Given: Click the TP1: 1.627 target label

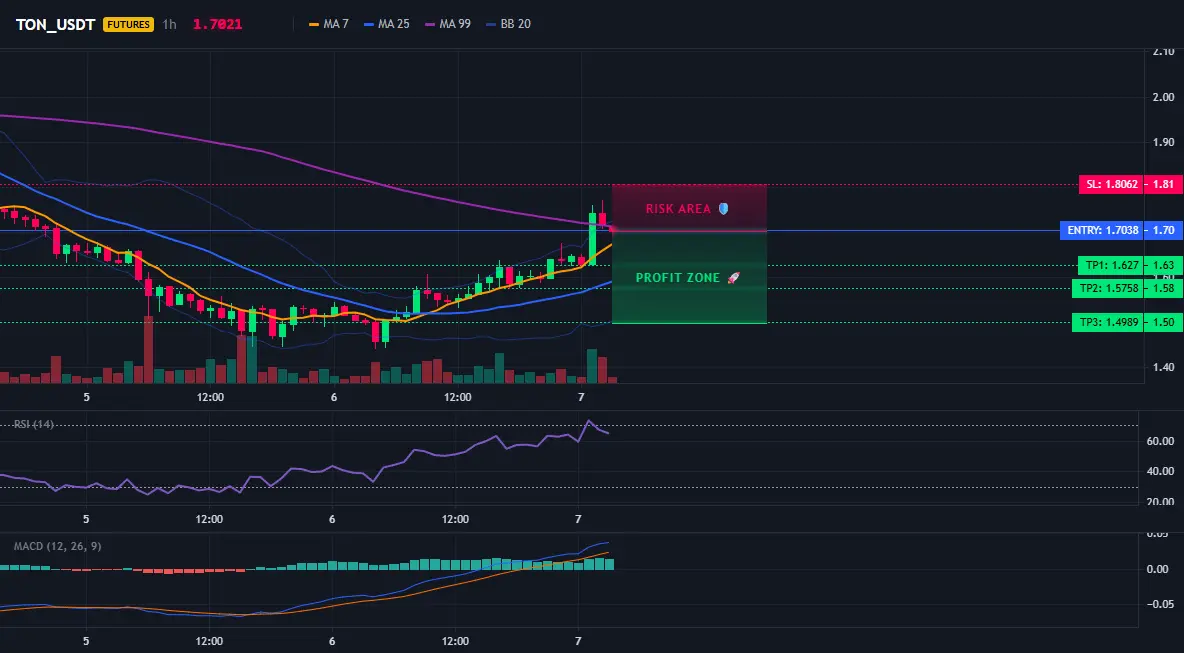Looking at the screenshot, I should click(x=1110, y=265).
